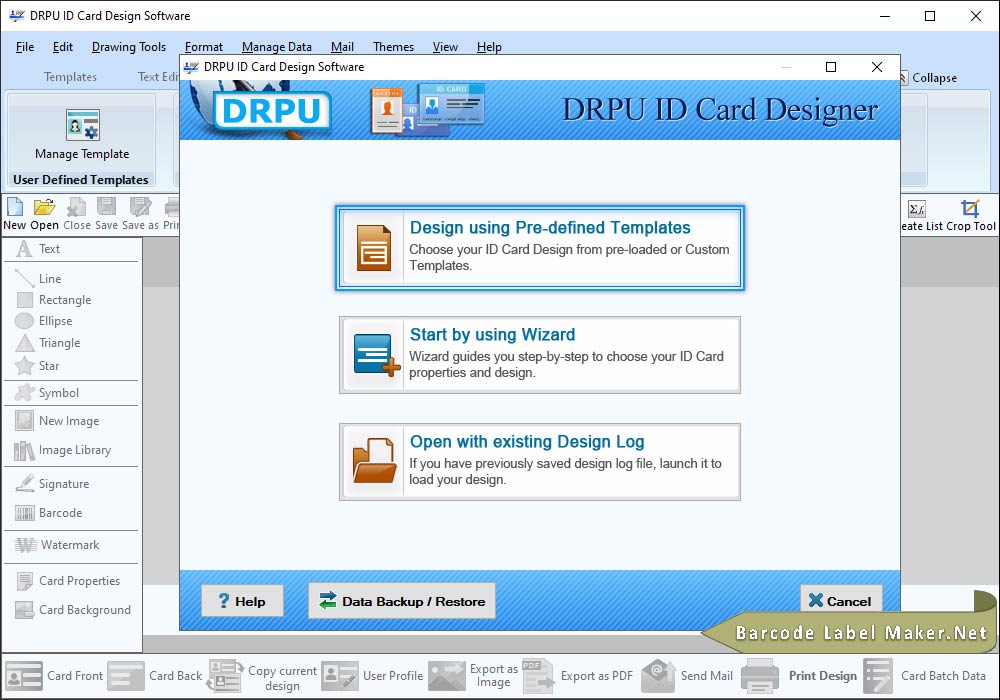This screenshot has width=1000, height=700.
Task: Open Card Properties
Action: (x=68, y=581)
